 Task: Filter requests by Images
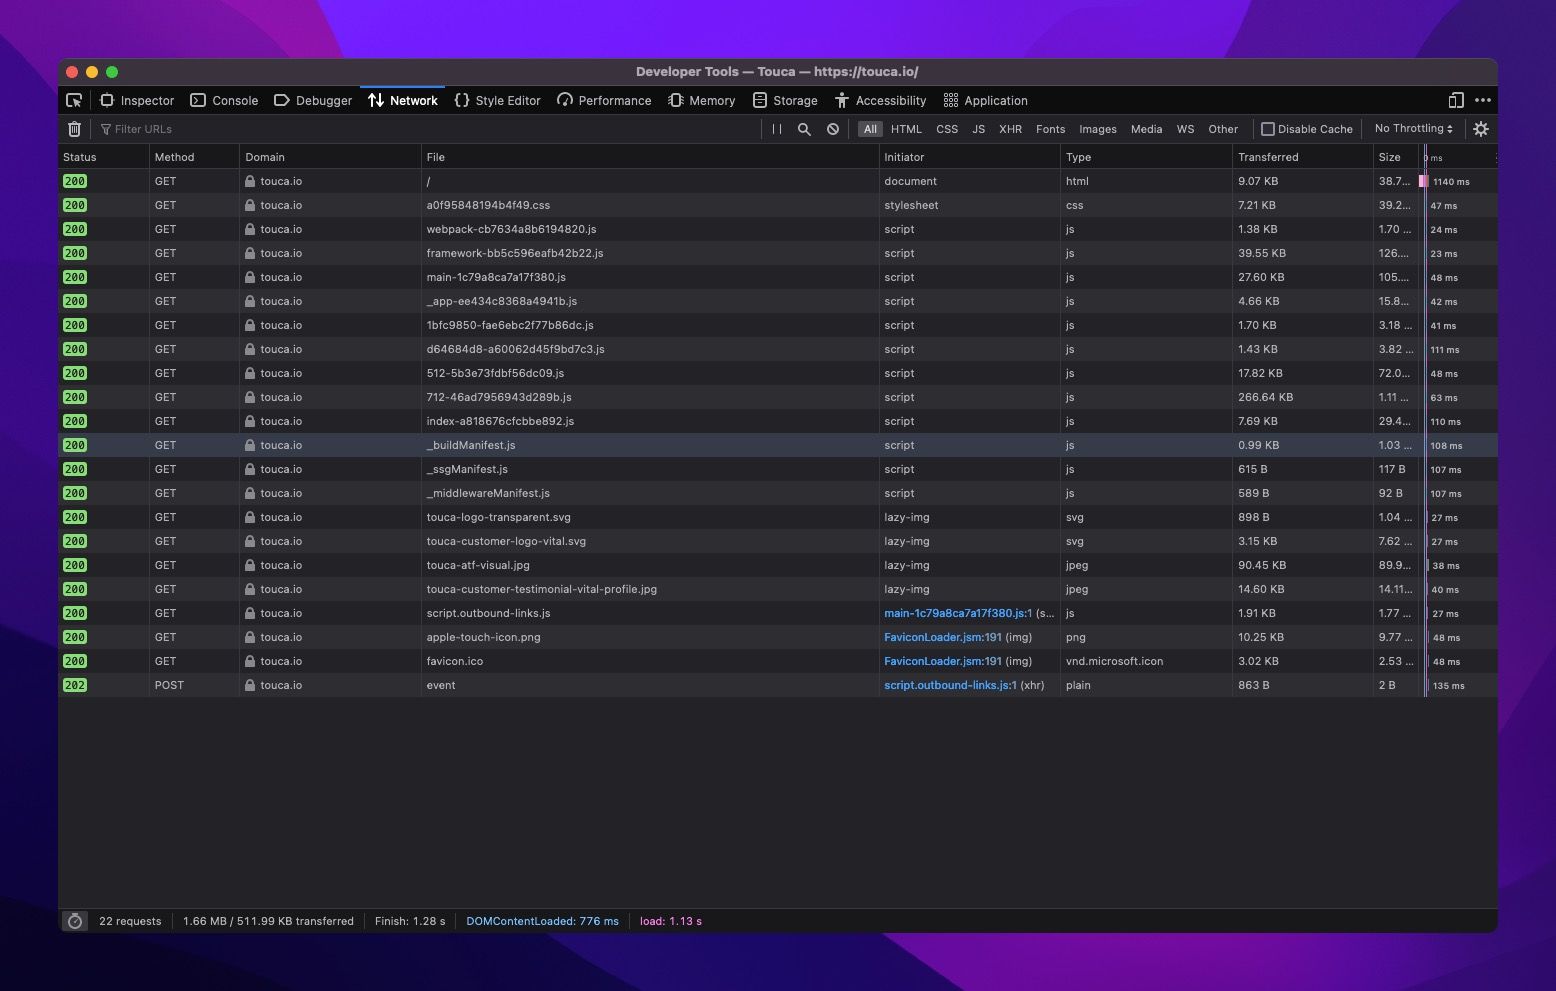coord(1097,129)
